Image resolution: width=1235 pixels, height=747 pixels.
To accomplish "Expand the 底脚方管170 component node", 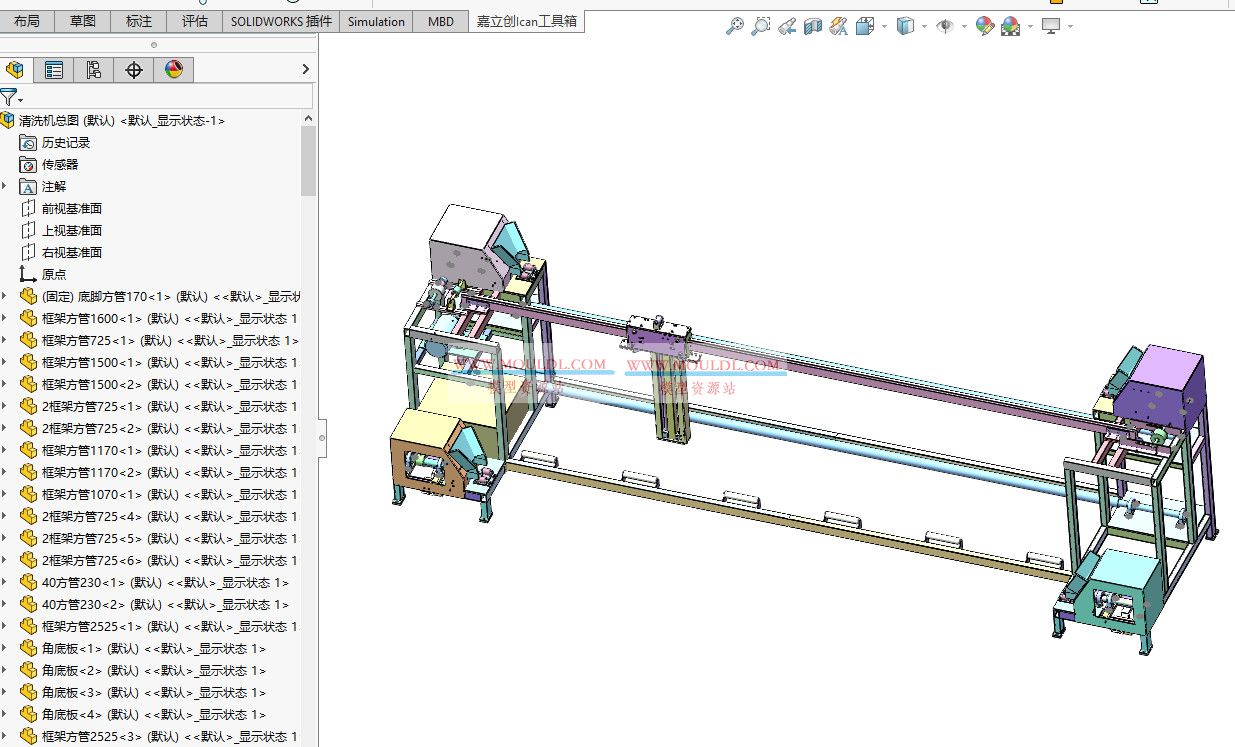I will tap(6, 296).
